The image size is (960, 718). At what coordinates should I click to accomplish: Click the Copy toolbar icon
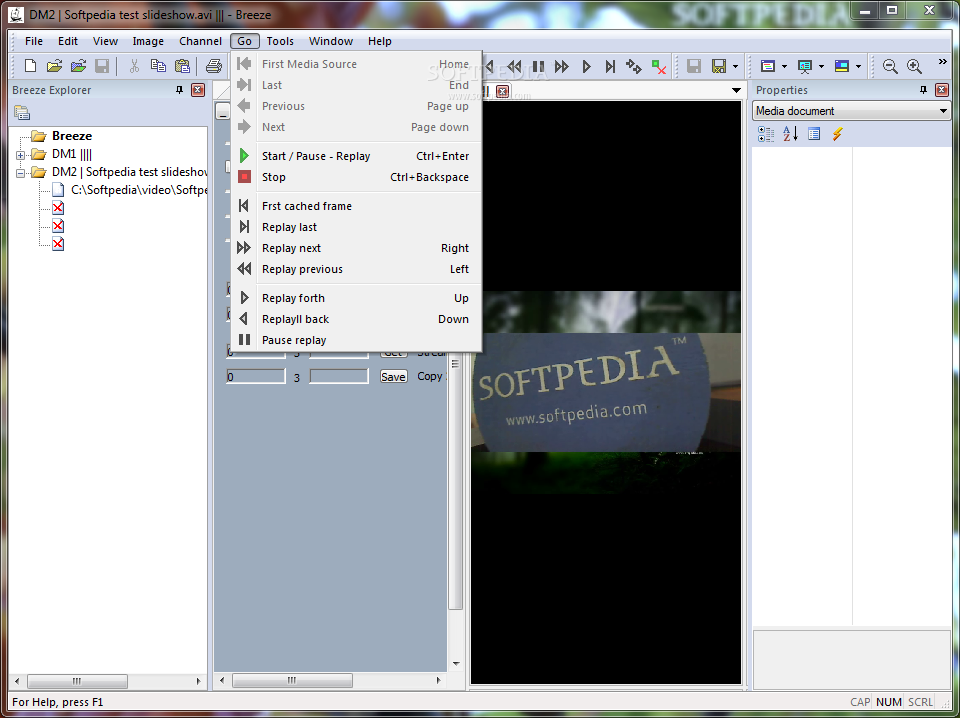(x=158, y=66)
